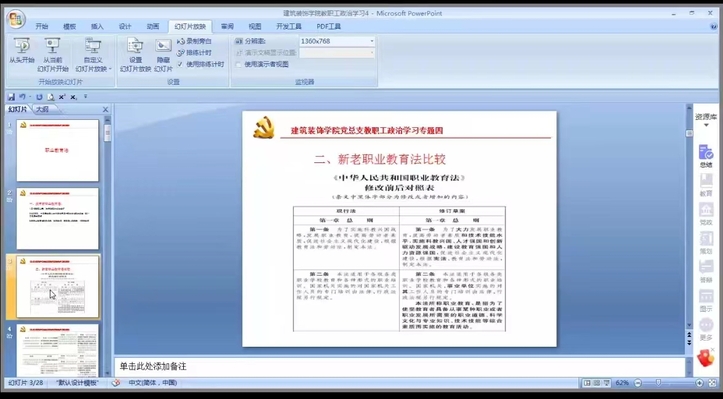This screenshot has height=399, width=723.
Task: Click the Office round button
Action: pyautogui.click(x=16, y=19)
